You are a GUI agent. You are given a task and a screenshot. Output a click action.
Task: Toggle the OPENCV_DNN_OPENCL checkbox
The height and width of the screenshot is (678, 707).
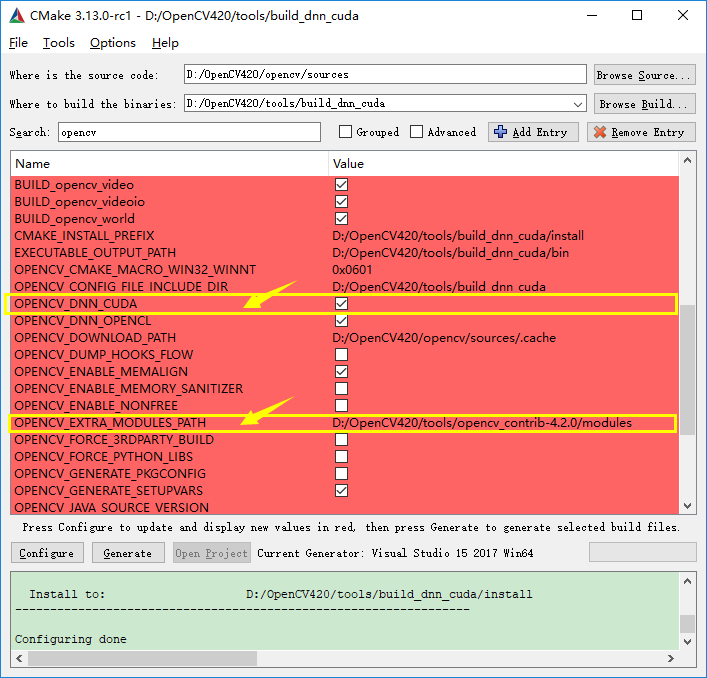pyautogui.click(x=341, y=321)
